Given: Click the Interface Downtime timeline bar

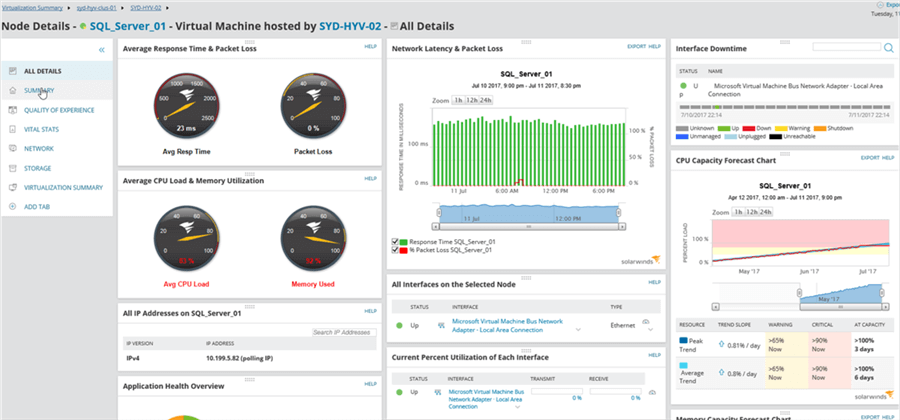Looking at the screenshot, I should pos(785,107).
